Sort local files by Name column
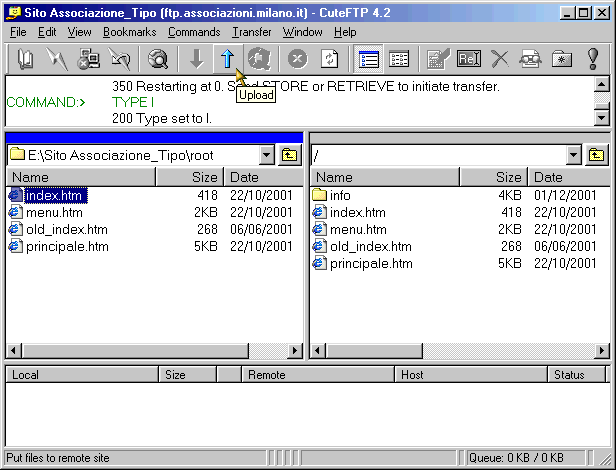616x470 pixels. 81,177
